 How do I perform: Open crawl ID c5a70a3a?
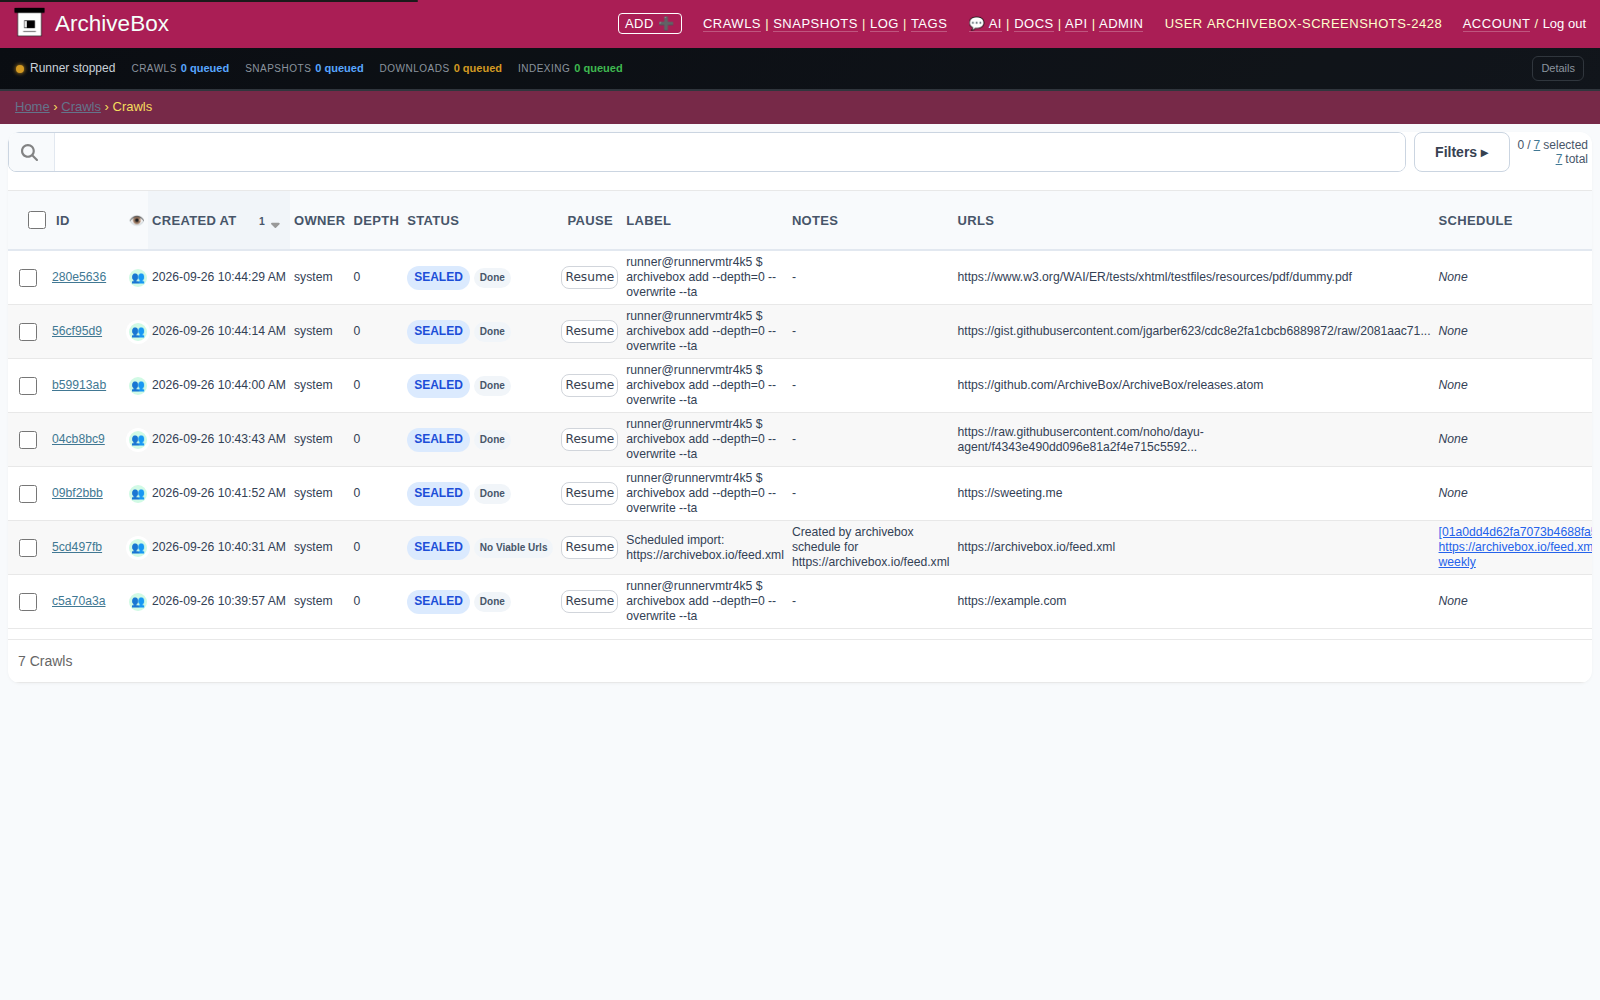pos(79,601)
